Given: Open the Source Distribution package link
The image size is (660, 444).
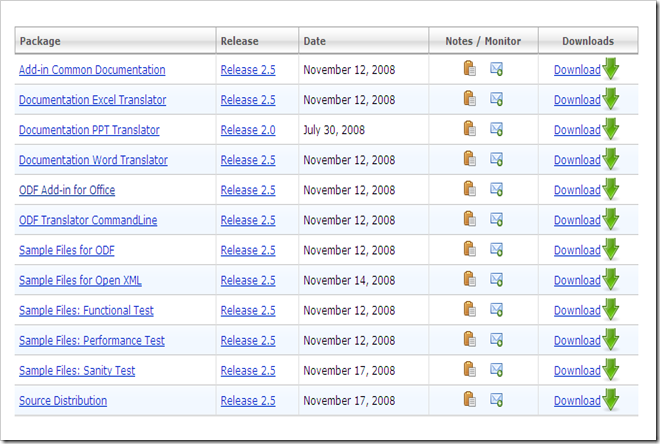Looking at the screenshot, I should pyautogui.click(x=63, y=401).
